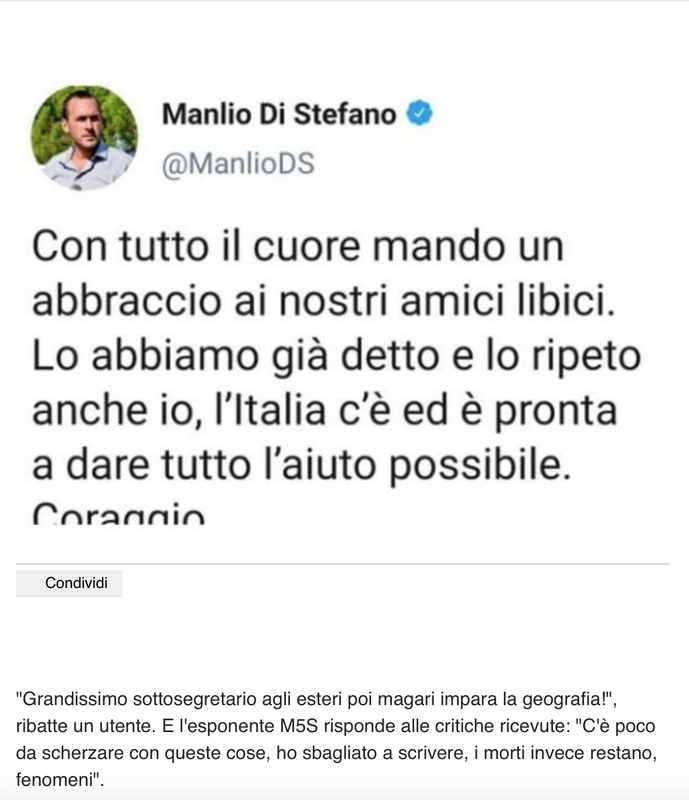Click the Manlio Di Stefano display name
This screenshot has width=689, height=800.
tap(279, 114)
